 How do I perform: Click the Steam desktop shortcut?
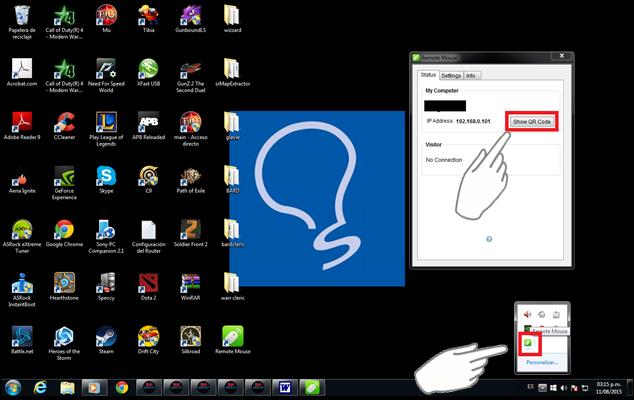pos(106,340)
